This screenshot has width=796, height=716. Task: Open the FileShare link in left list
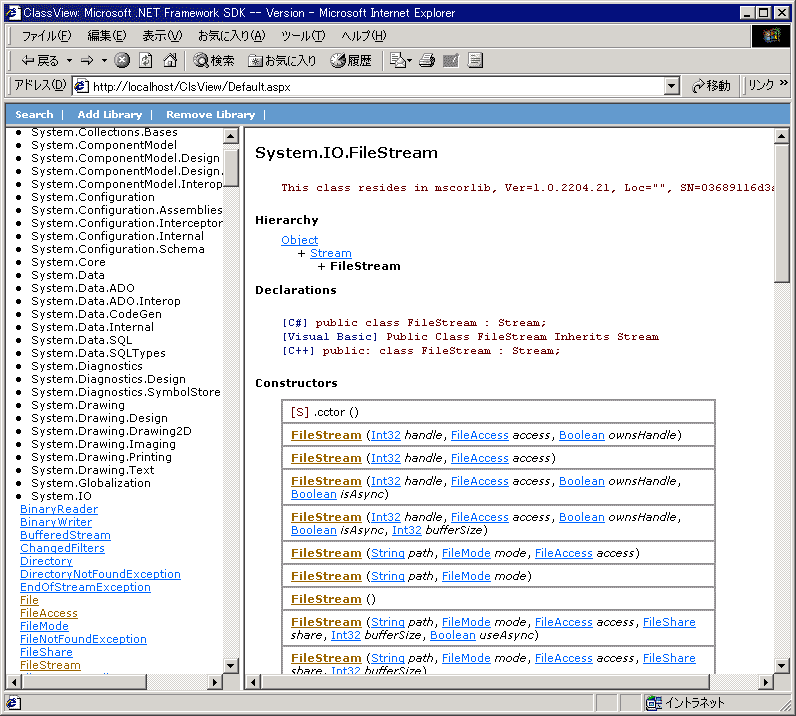coord(46,653)
